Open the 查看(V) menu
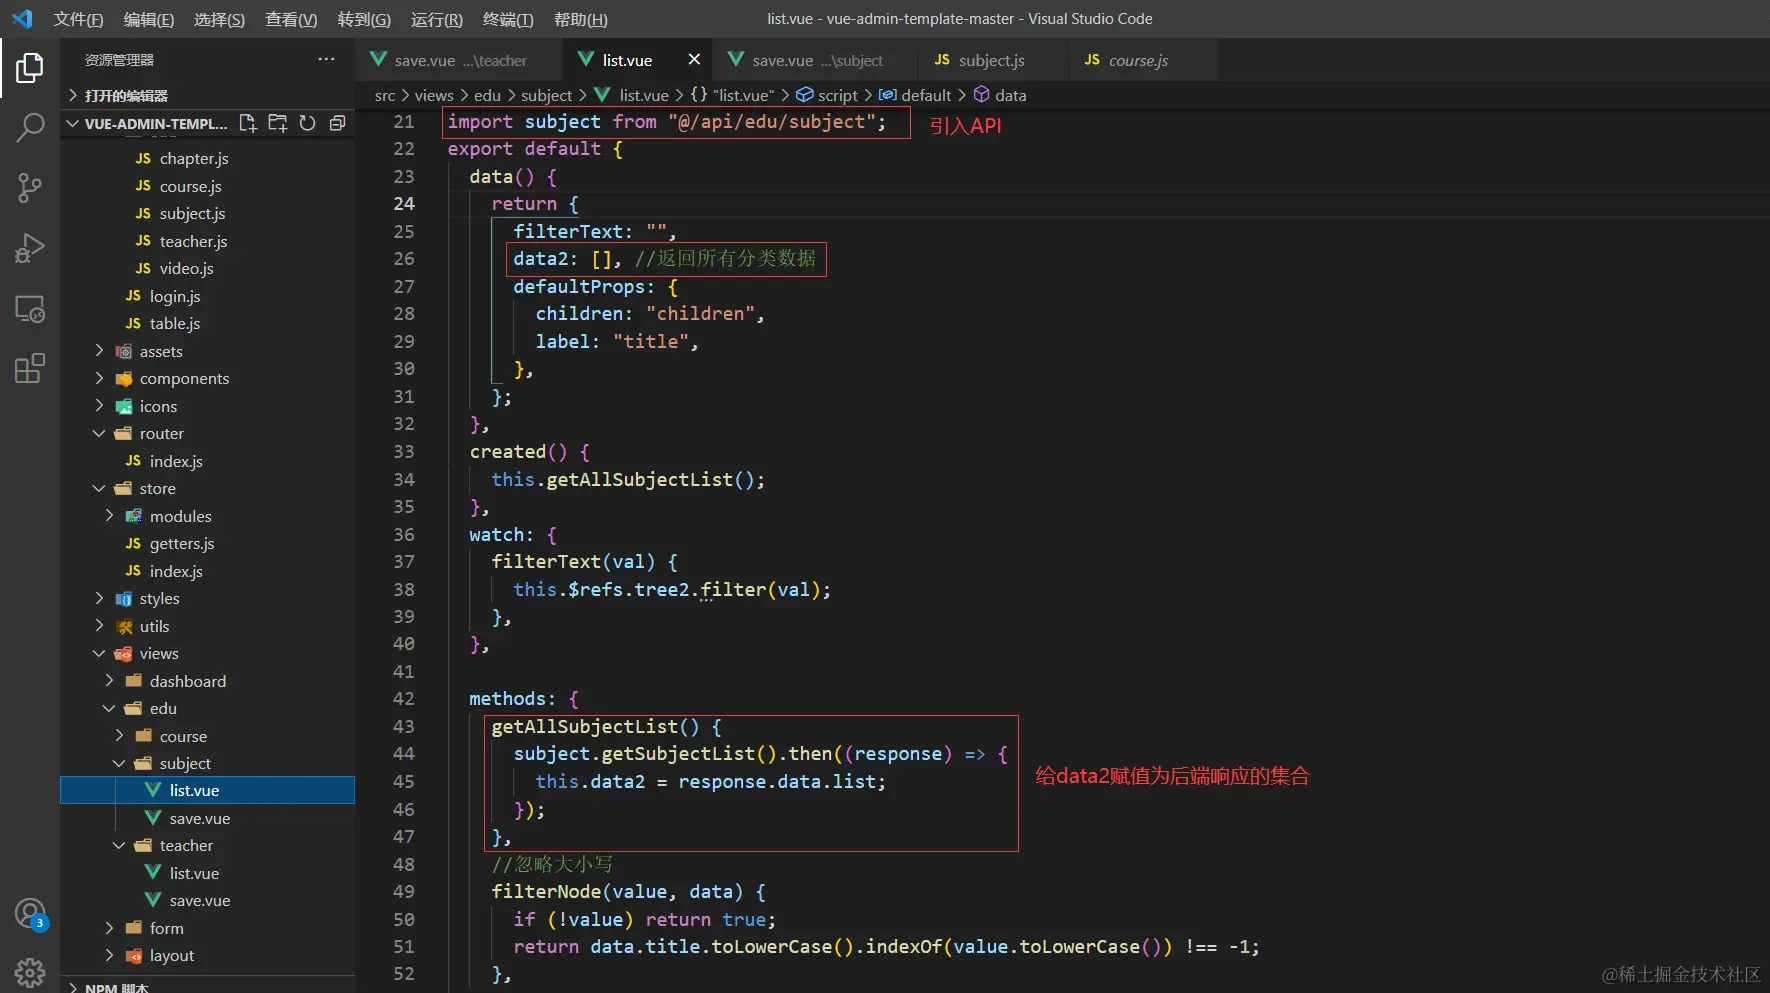Viewport: 1770px width, 993px height. [x=291, y=19]
